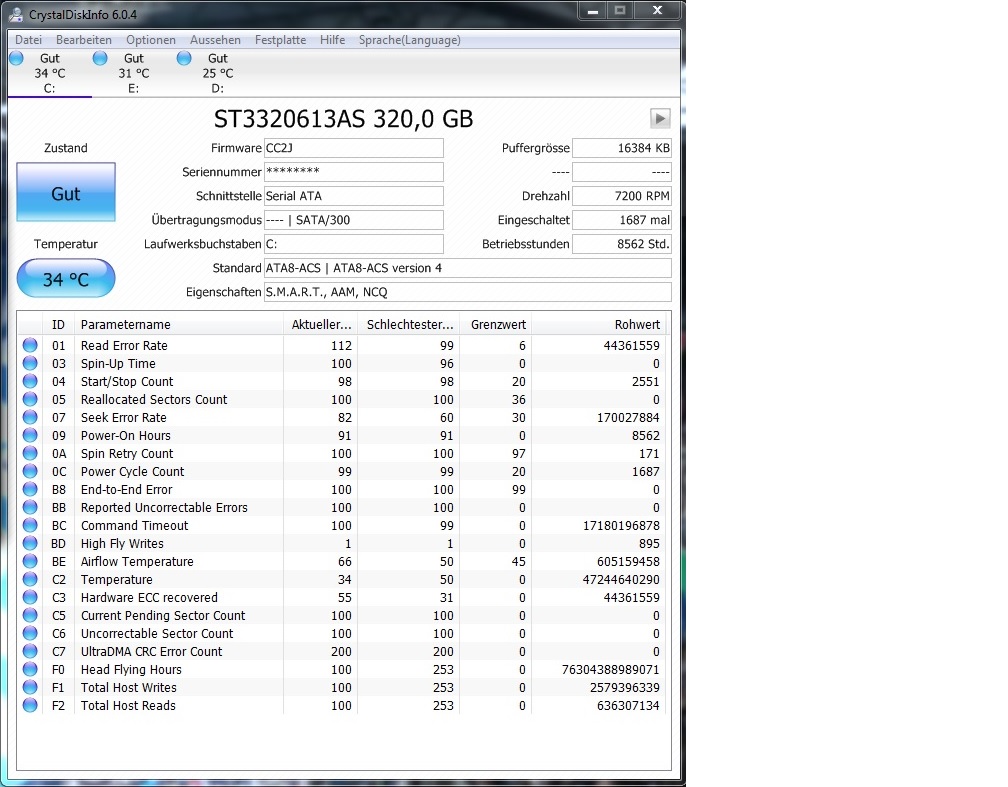Screen dimensions: 1008x787
Task: Click status icon of Hardware ECC recovered row
Action: [30, 597]
